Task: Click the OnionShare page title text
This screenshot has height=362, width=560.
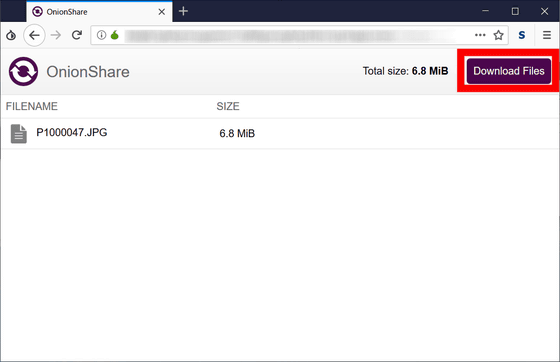Action: (88, 72)
